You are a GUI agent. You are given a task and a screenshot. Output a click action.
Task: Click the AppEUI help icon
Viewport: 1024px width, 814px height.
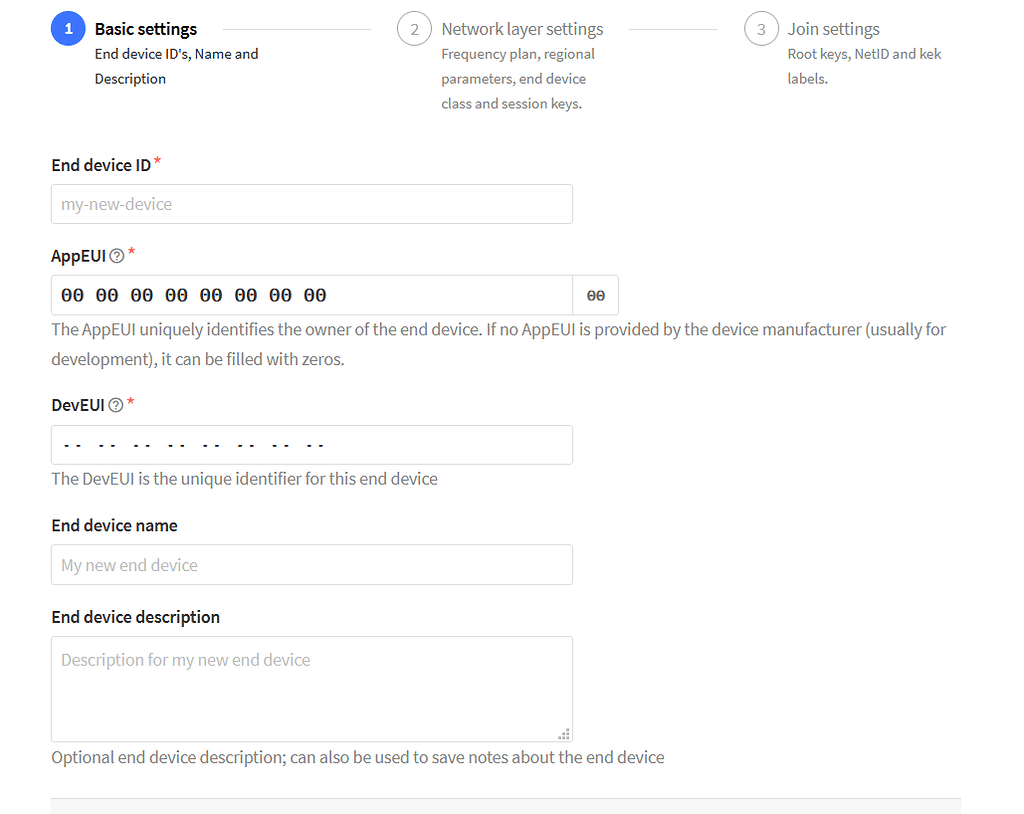[119, 256]
